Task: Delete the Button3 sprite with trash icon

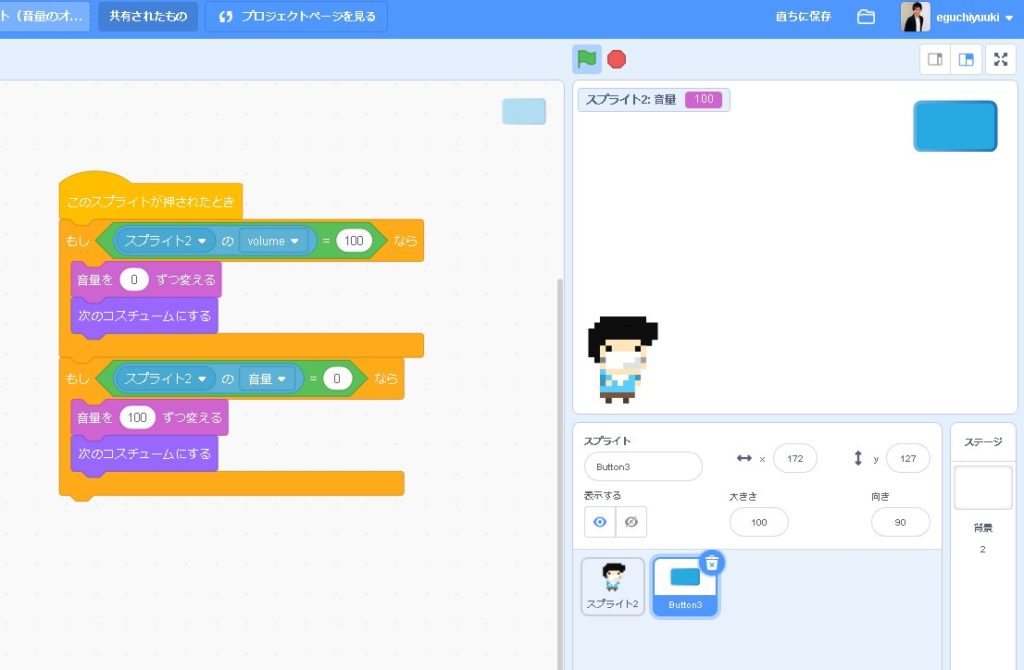Action: coord(711,564)
